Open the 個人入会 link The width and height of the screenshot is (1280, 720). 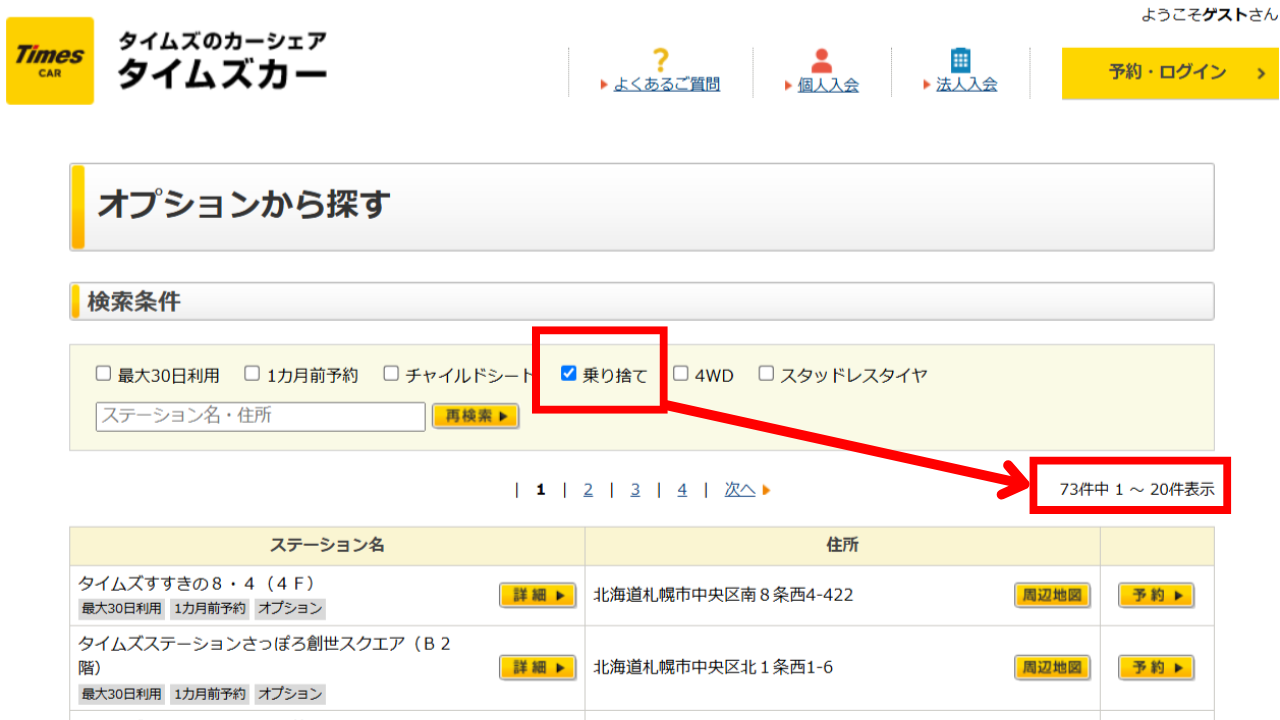[x=828, y=85]
